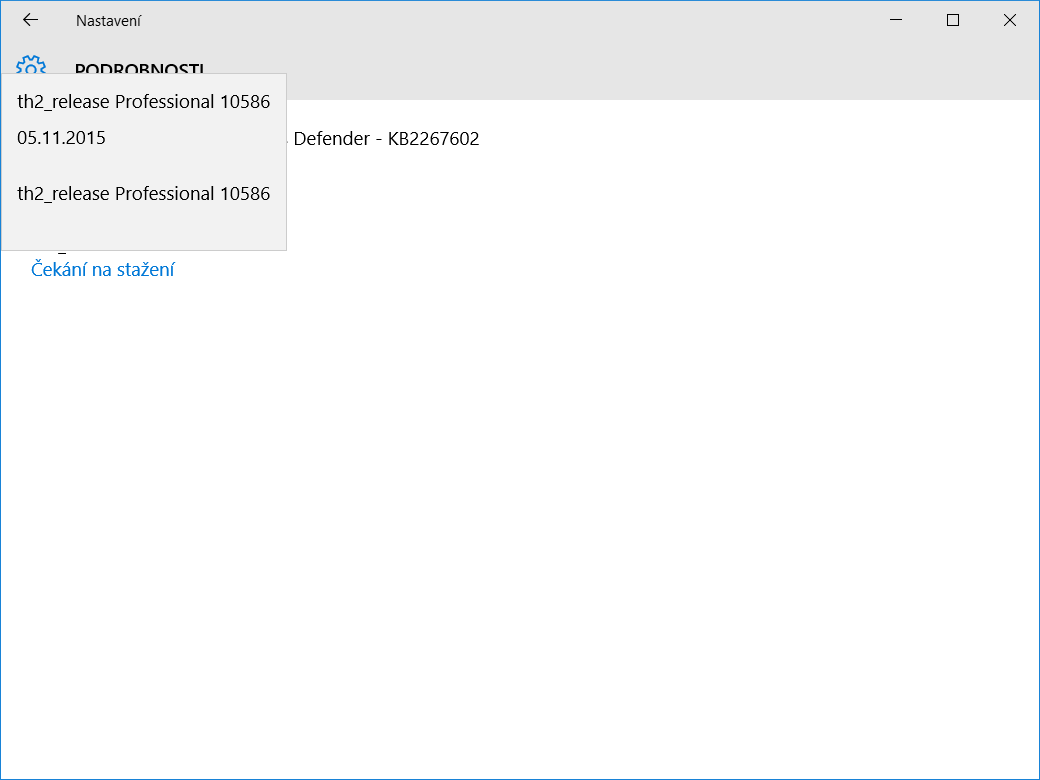The width and height of the screenshot is (1040, 780).
Task: Click the blue settings gear icon
Action: pyautogui.click(x=31, y=64)
